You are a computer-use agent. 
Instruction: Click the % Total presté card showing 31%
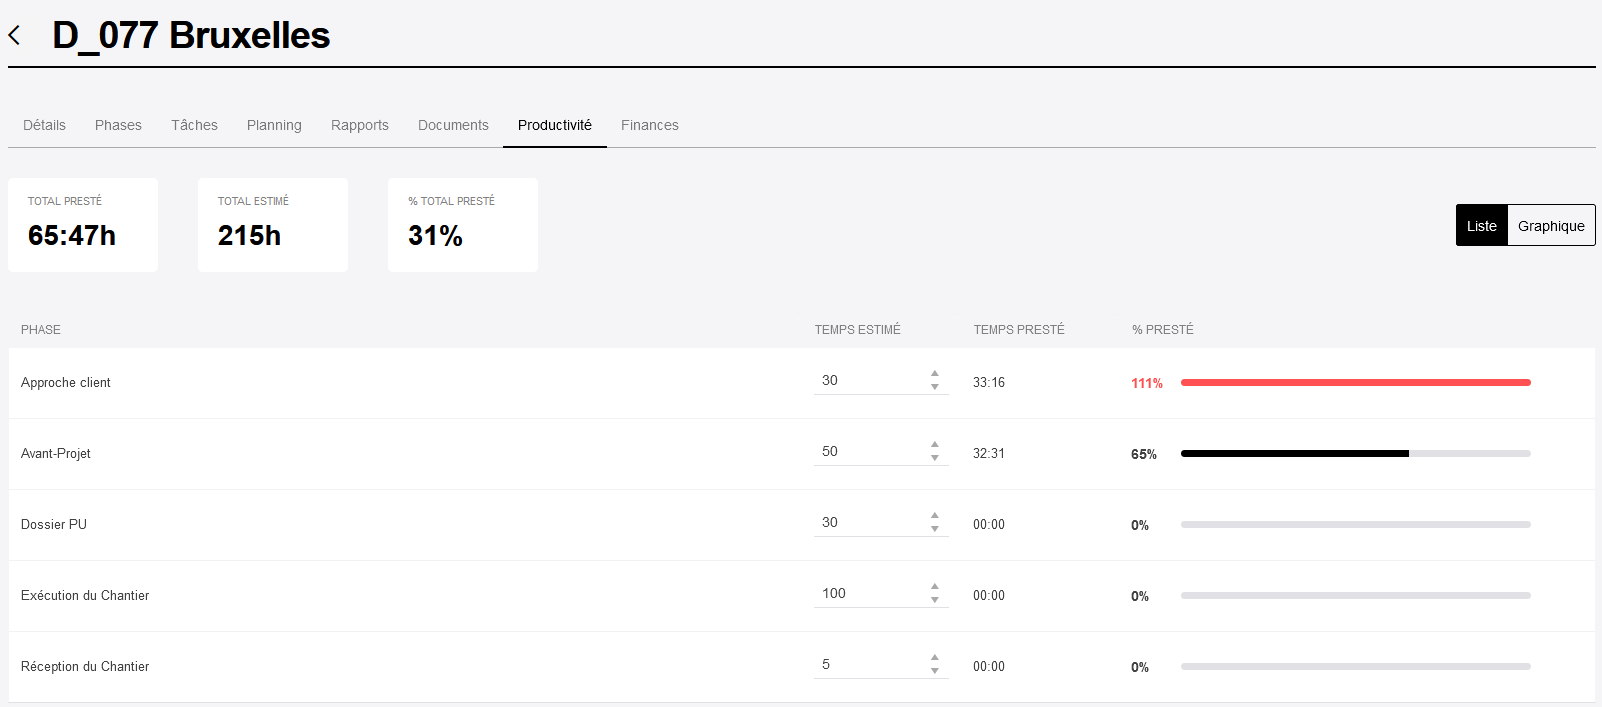(463, 225)
